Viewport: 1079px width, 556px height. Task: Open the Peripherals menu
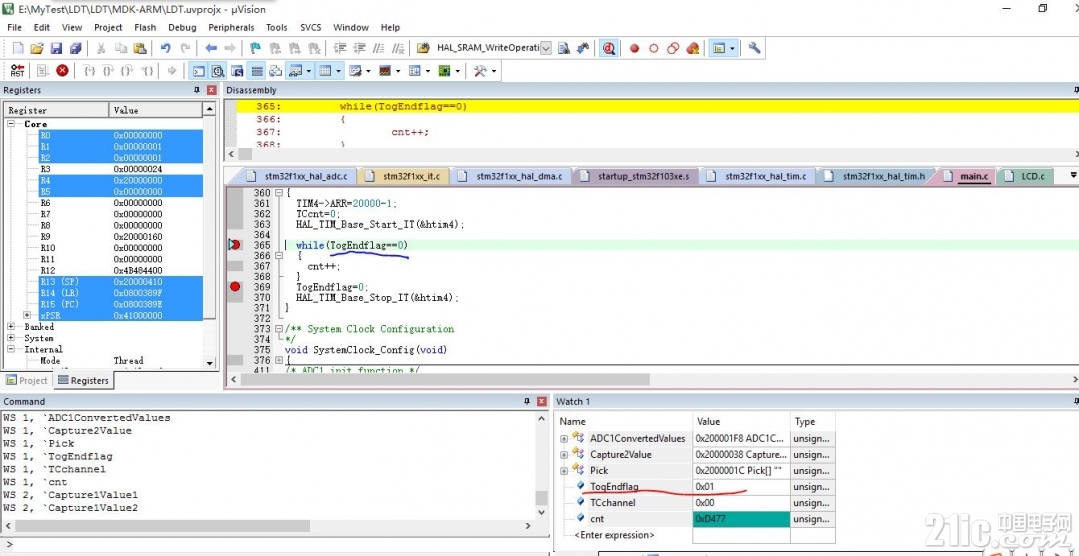pyautogui.click(x=231, y=28)
